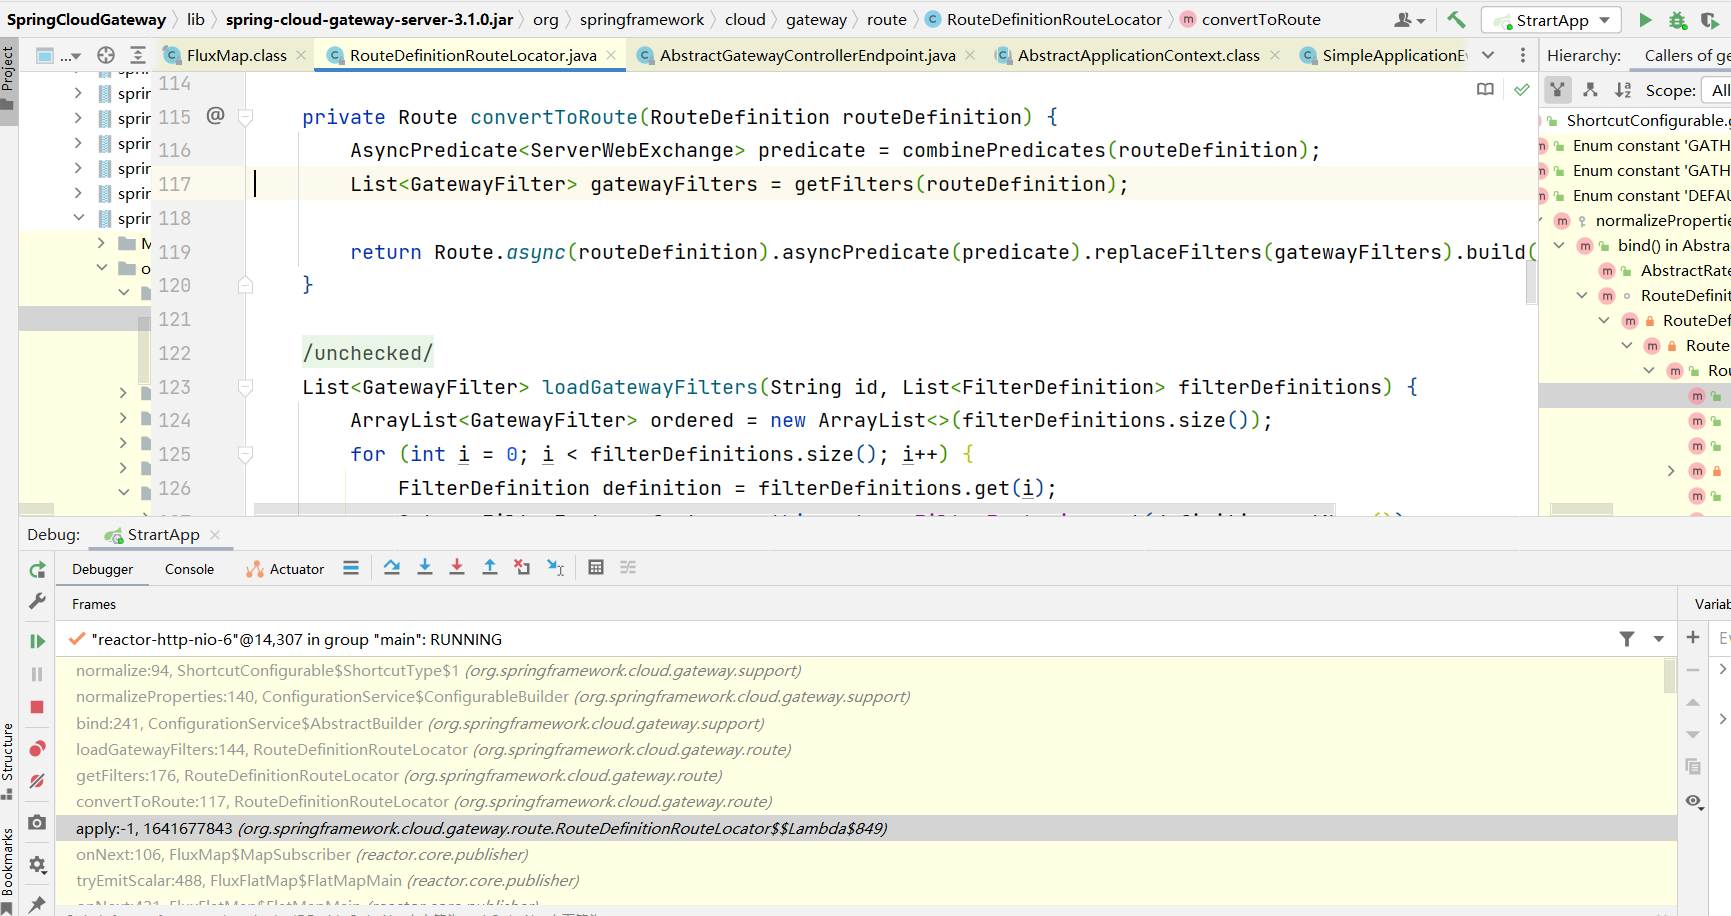1731x916 pixels.
Task: Run StrartApp with the green play icon
Action: coord(1645,20)
